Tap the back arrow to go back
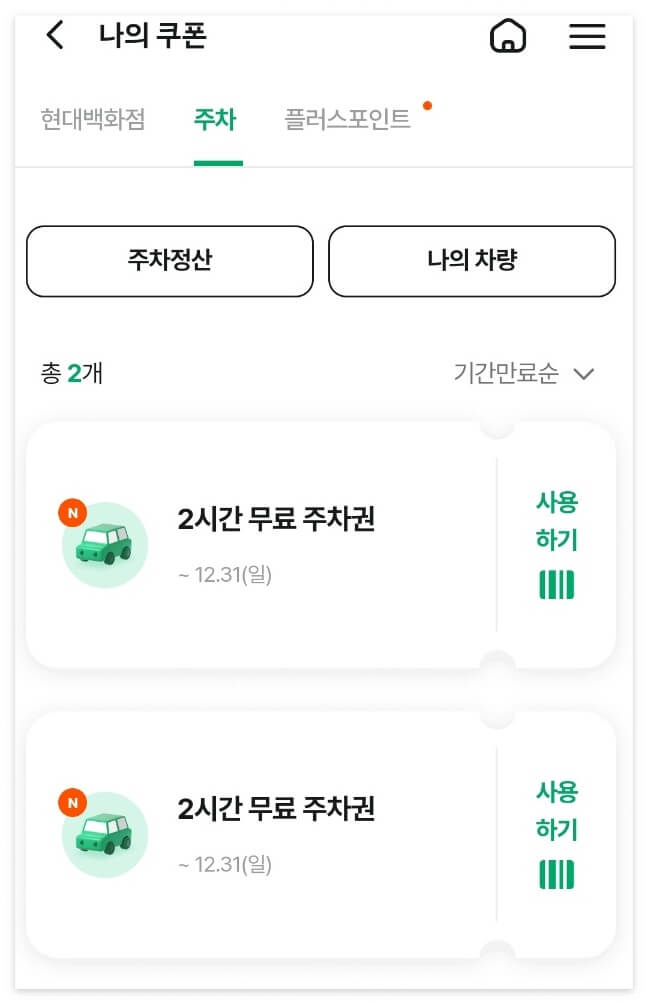The width and height of the screenshot is (648, 1004). pyautogui.click(x=53, y=35)
